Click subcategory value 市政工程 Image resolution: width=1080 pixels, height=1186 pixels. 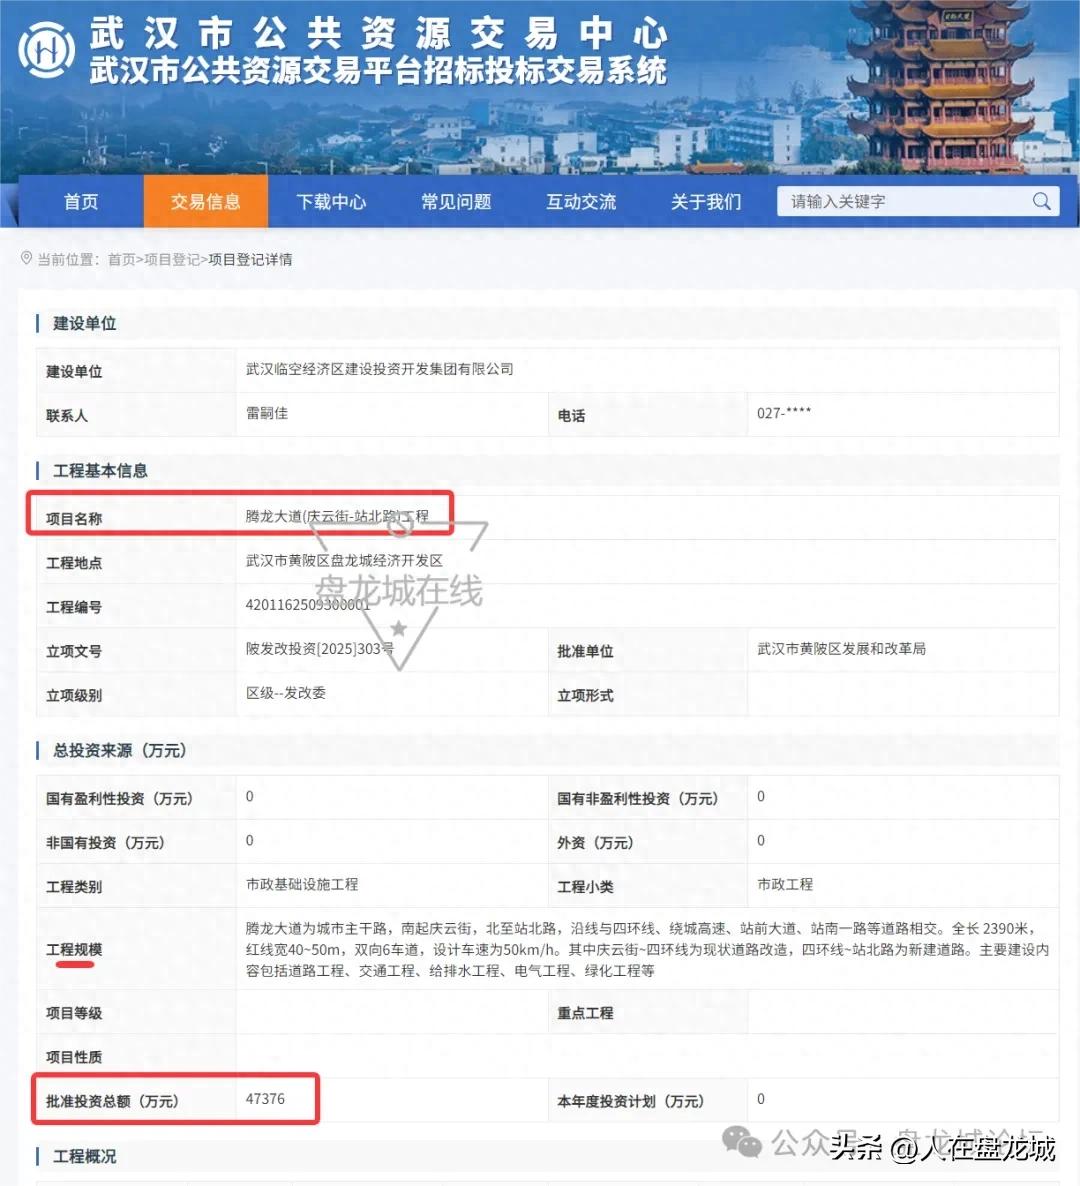point(785,884)
